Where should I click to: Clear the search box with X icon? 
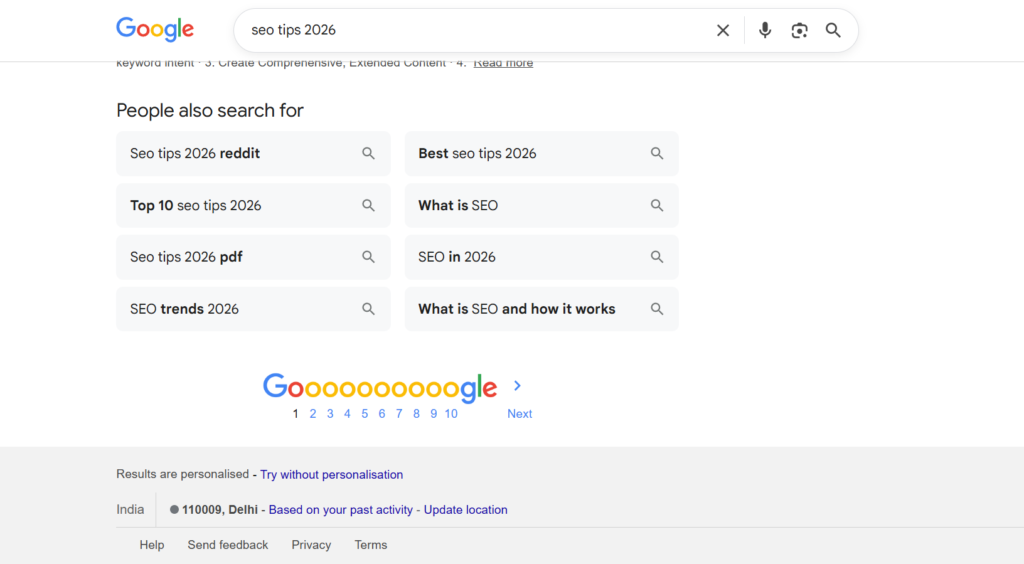coord(723,30)
